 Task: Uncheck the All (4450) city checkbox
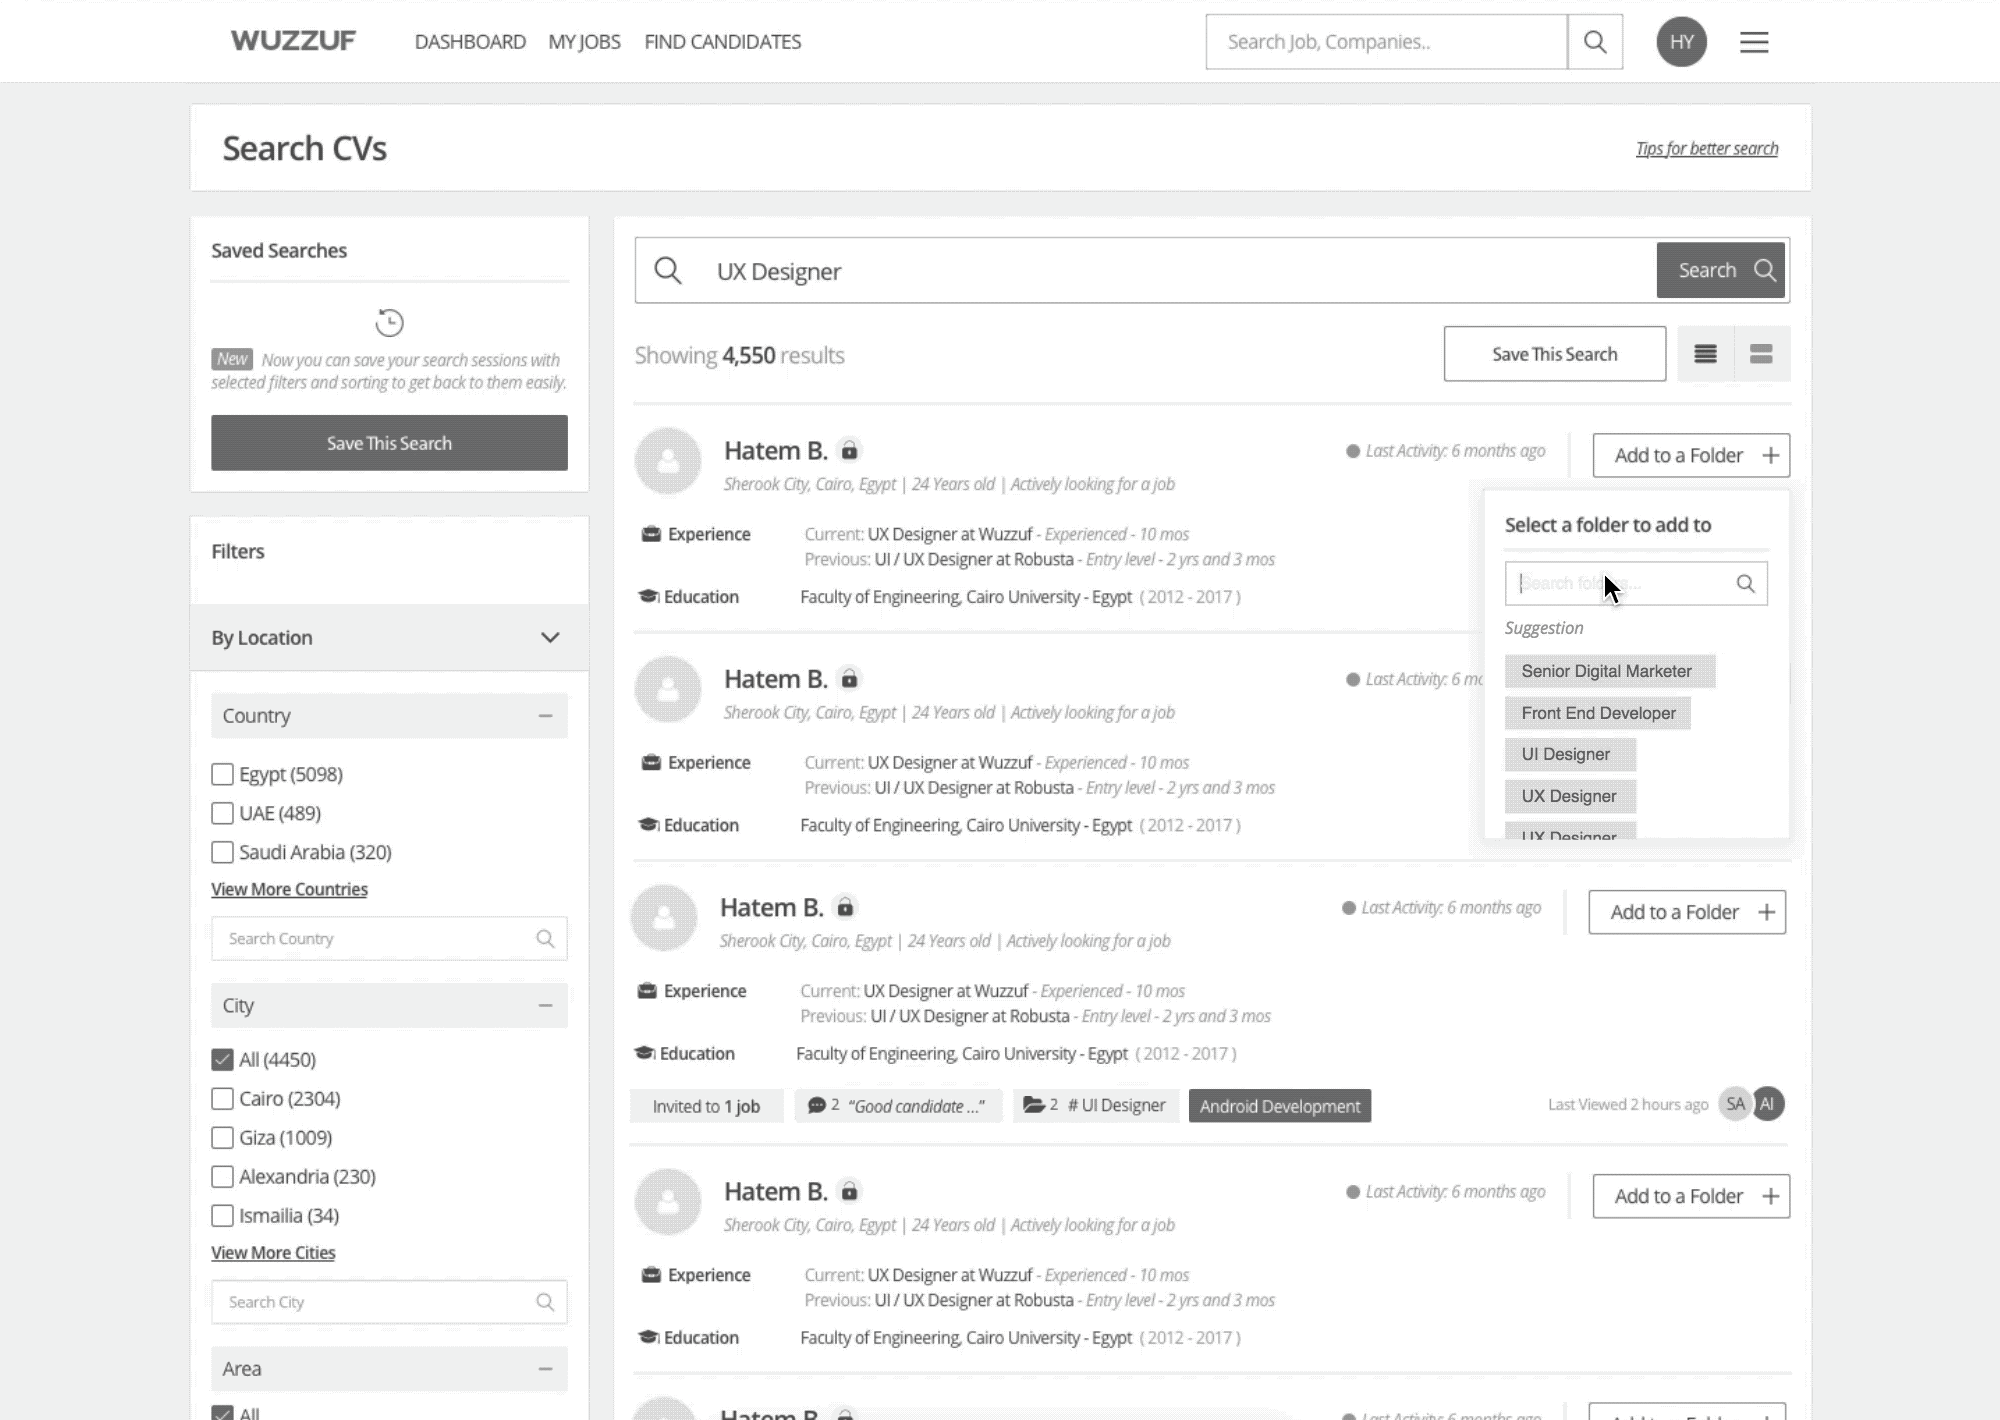[x=222, y=1060]
